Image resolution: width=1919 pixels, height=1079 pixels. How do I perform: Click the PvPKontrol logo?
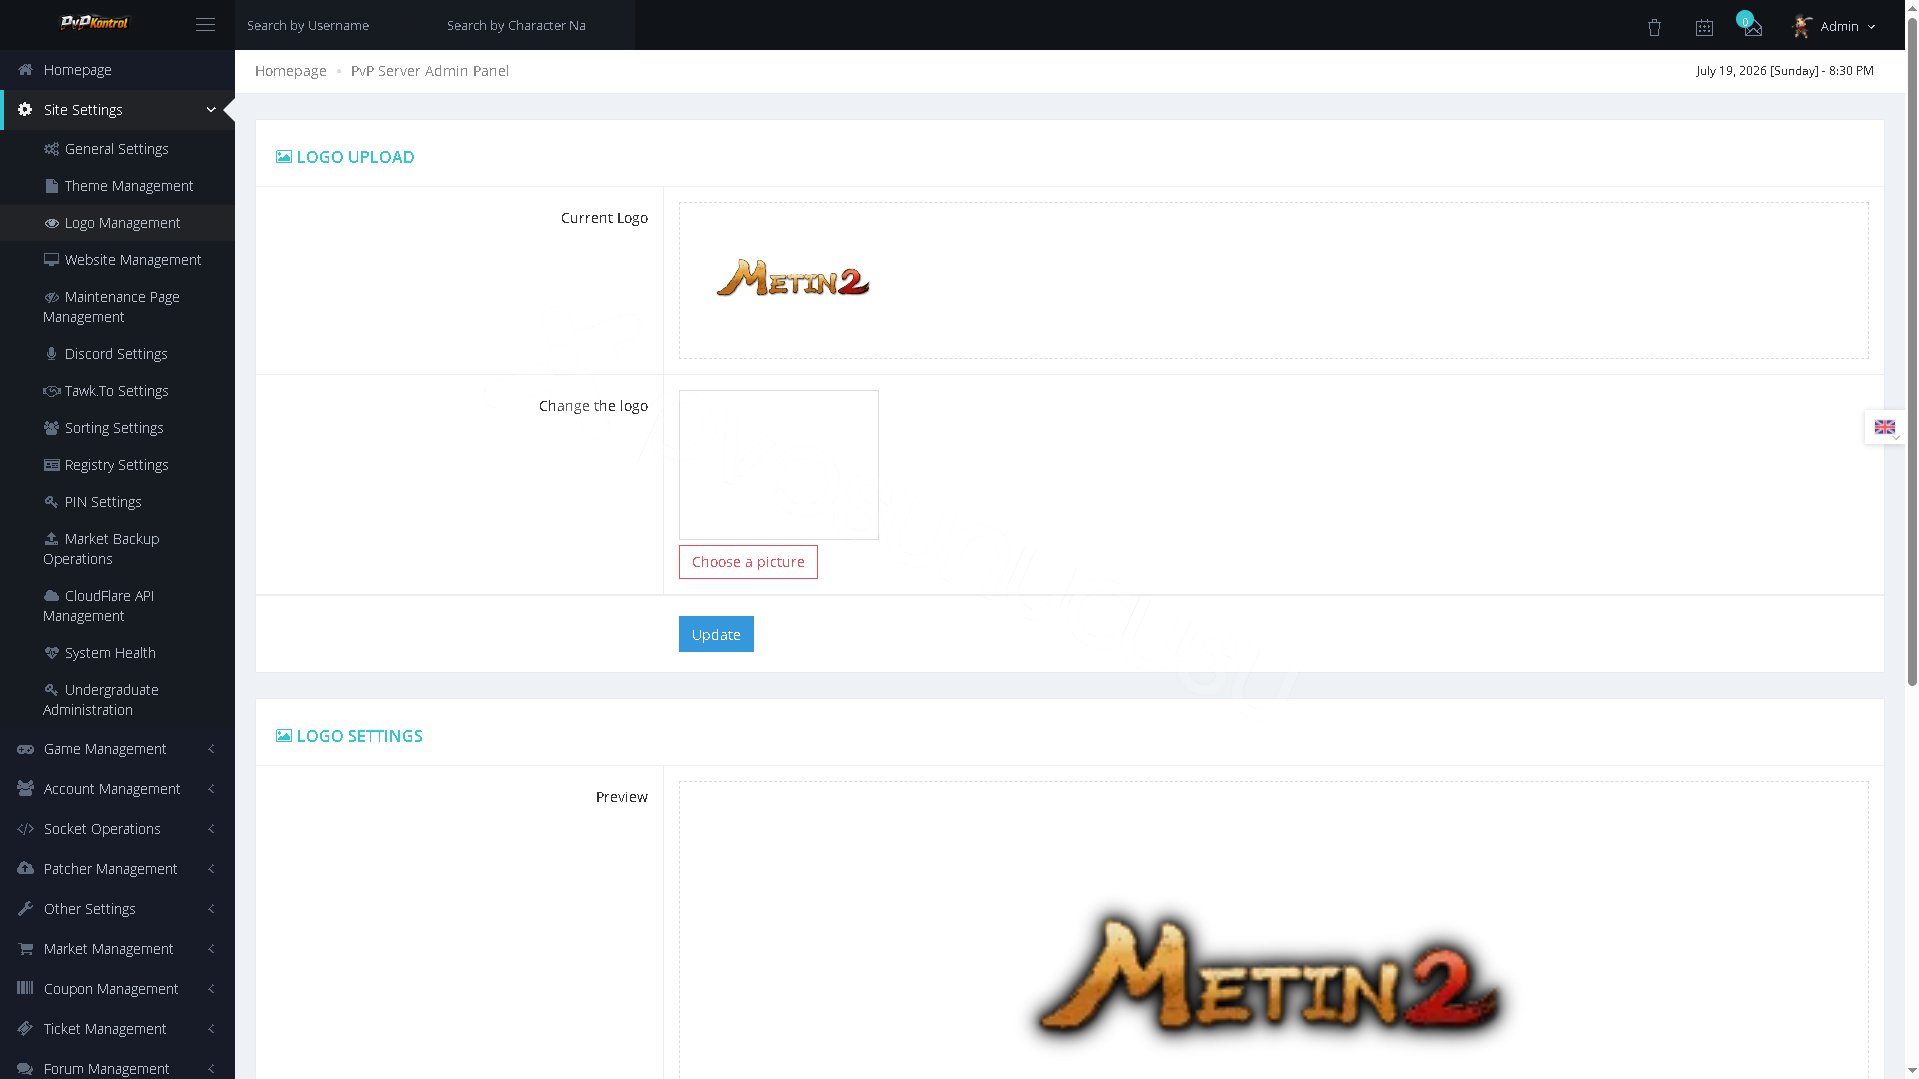tap(95, 23)
